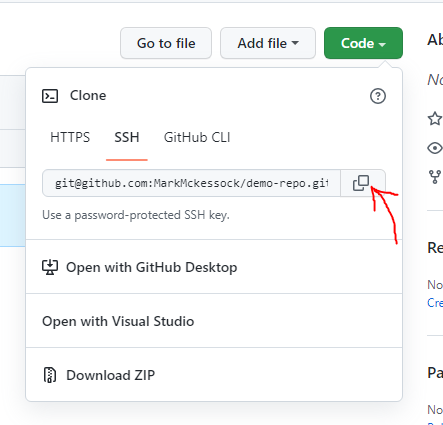Click the star icon in the sidebar
443x425 pixels.
pos(435,119)
